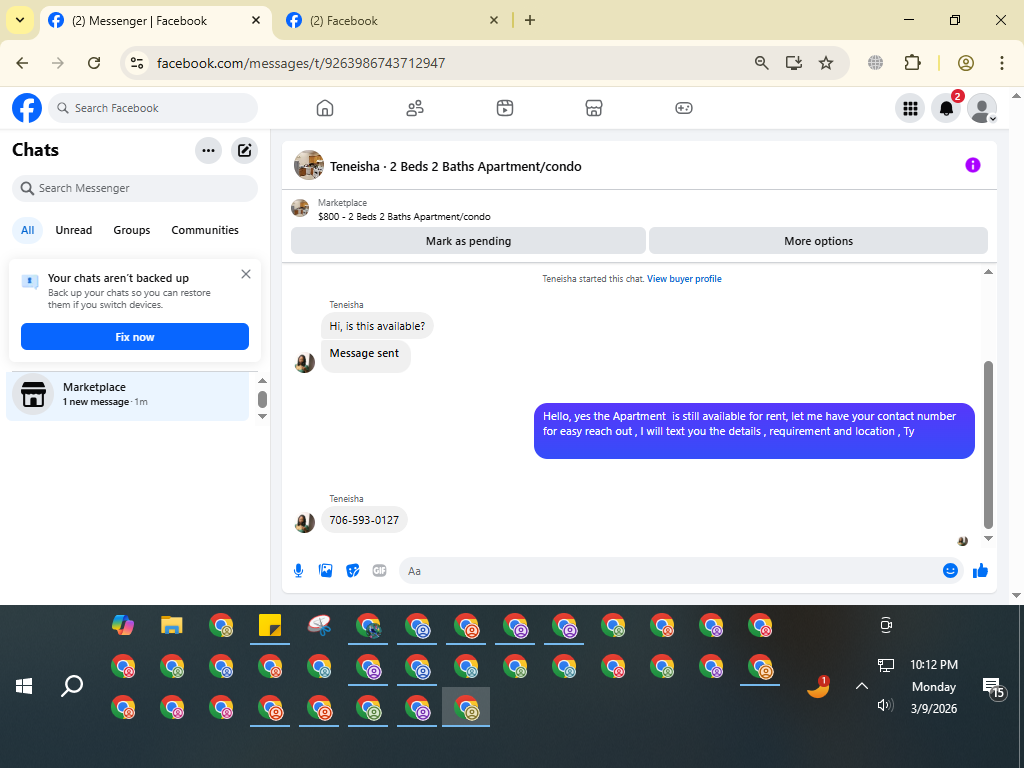Open Windows Start menu
The height and width of the screenshot is (768, 1024).
click(x=24, y=686)
